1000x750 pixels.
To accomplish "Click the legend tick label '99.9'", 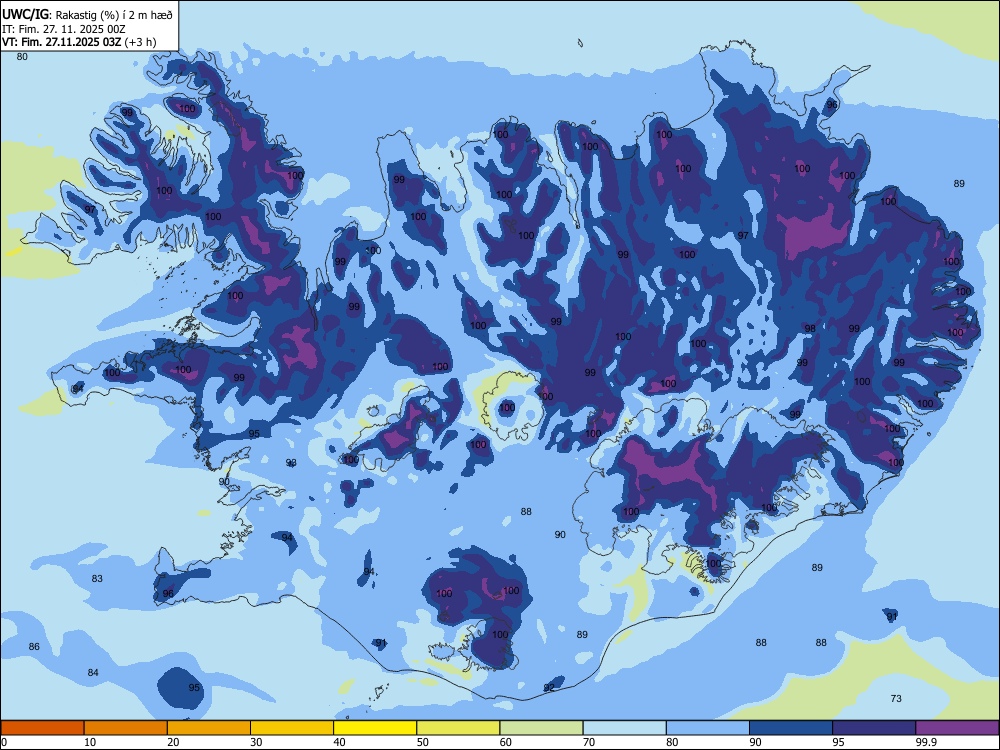I will (x=926, y=742).
